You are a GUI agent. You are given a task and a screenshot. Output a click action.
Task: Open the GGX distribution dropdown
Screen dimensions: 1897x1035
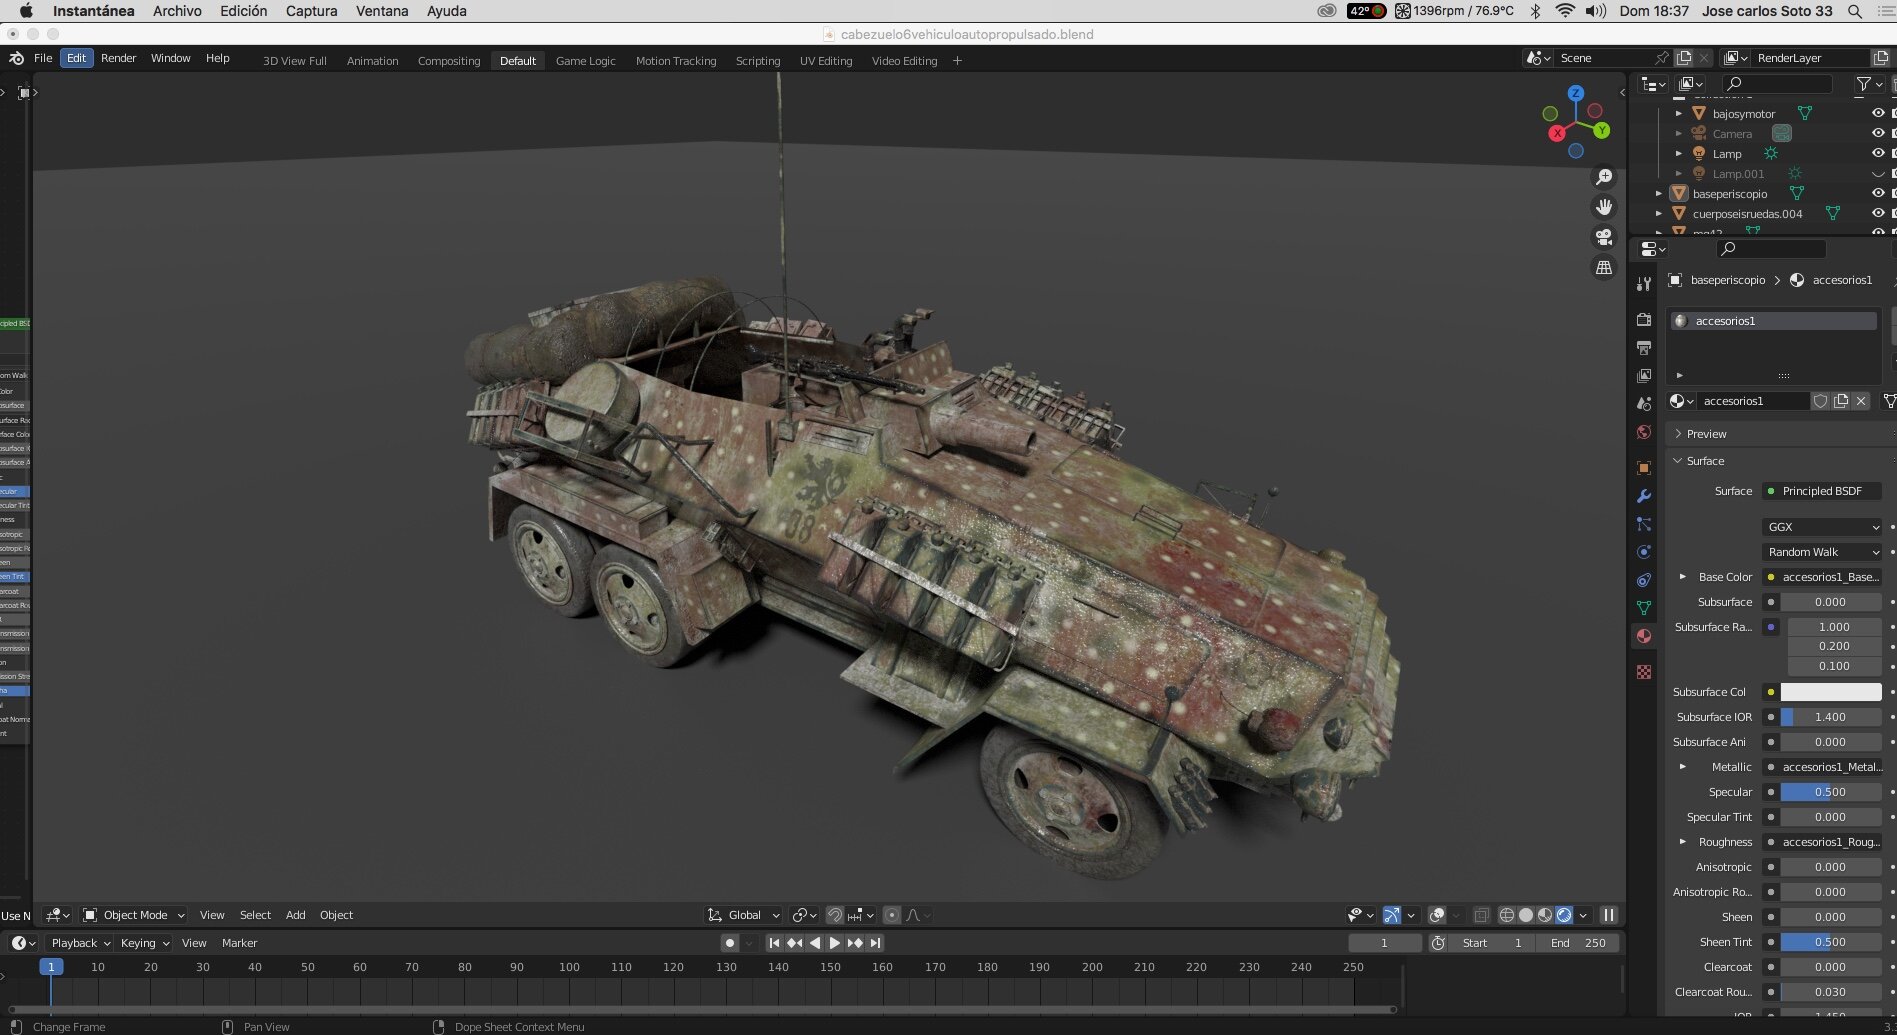[1822, 527]
